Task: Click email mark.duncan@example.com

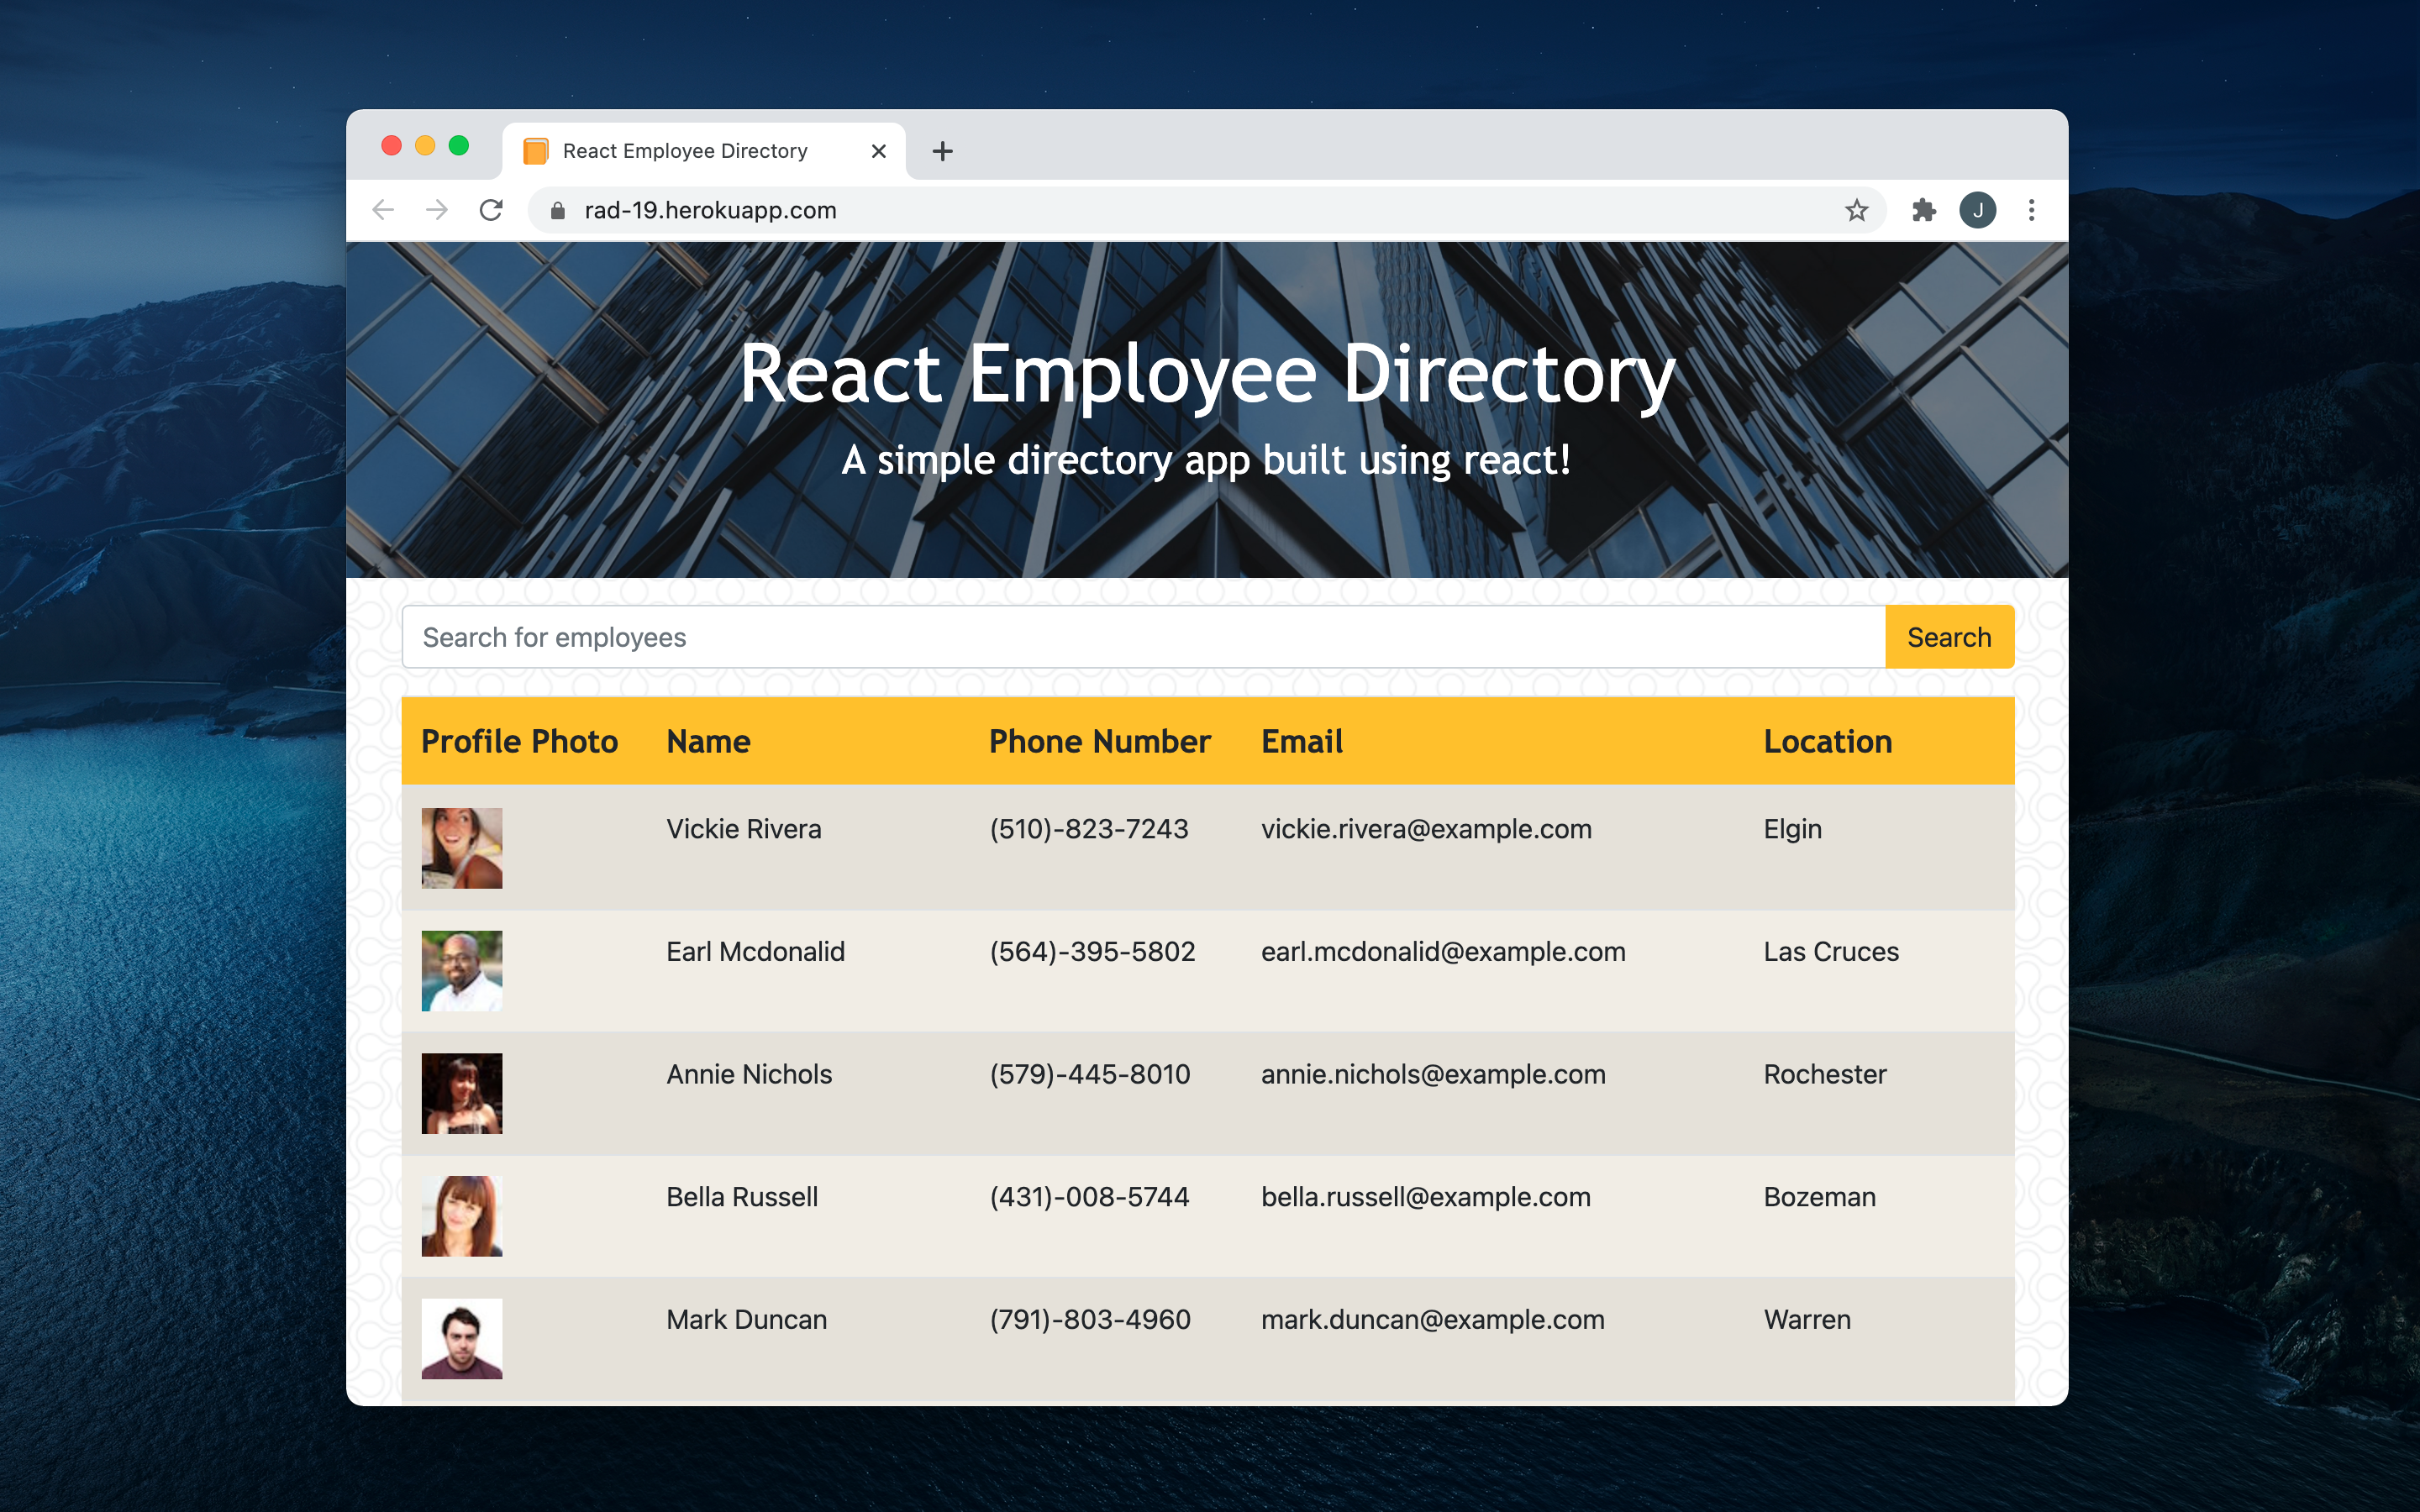Action: point(1433,1320)
